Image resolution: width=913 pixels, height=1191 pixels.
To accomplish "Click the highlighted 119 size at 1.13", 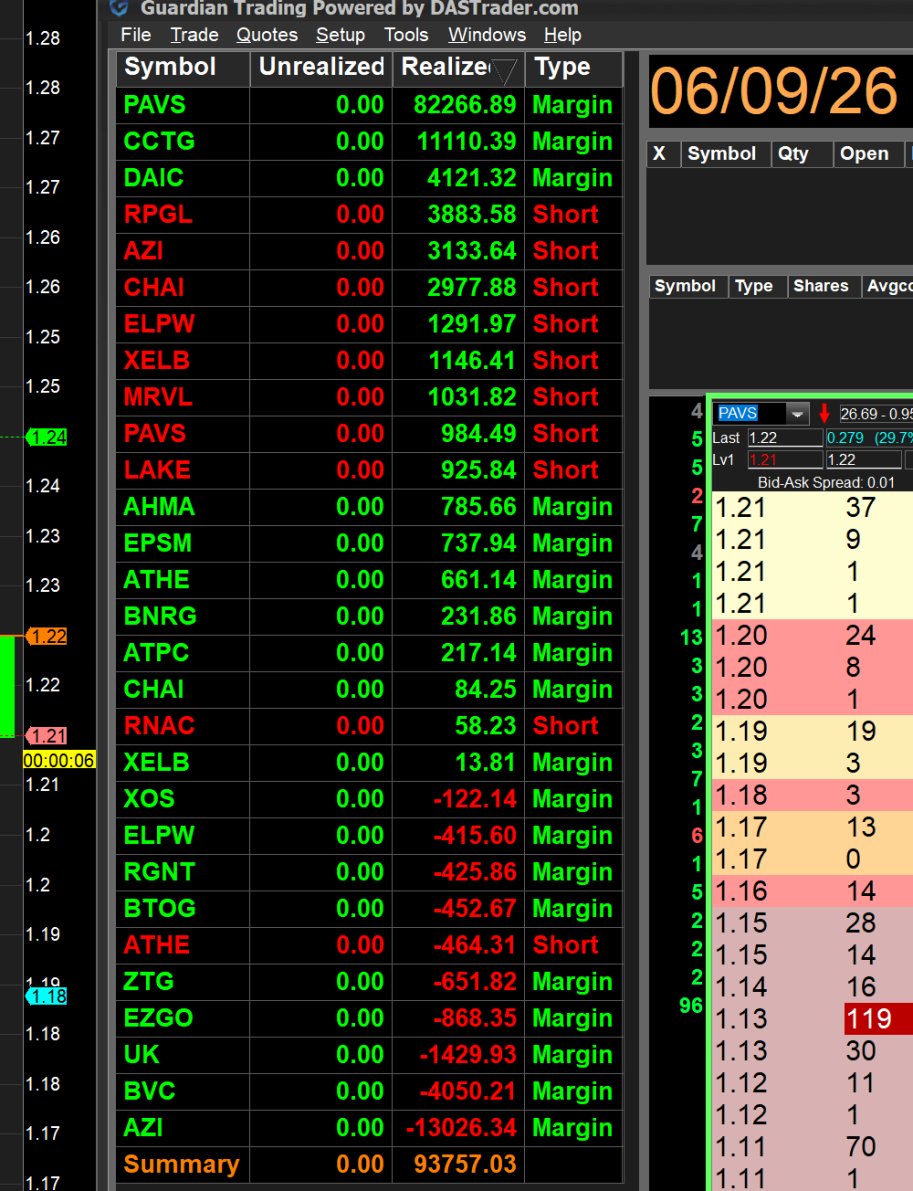I will coord(877,1019).
